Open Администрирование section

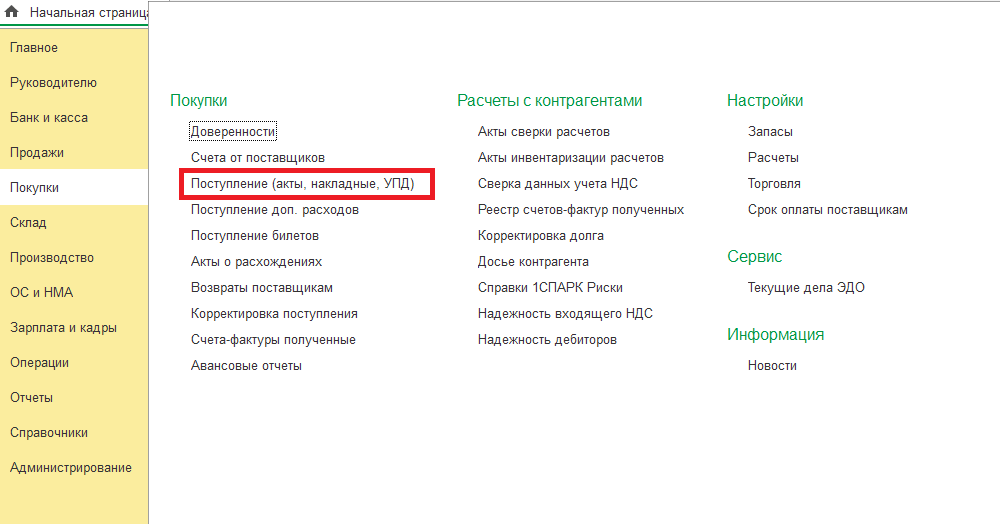70,468
